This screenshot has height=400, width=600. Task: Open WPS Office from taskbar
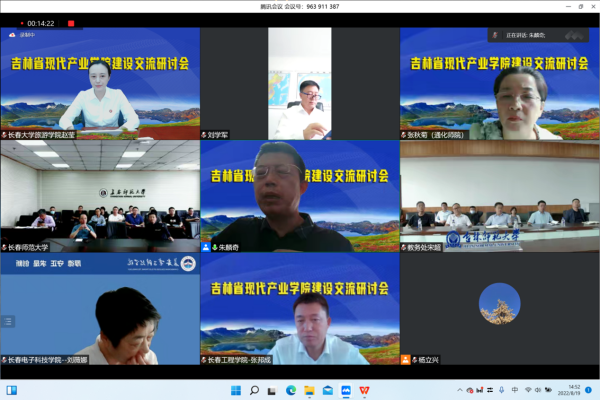363,389
